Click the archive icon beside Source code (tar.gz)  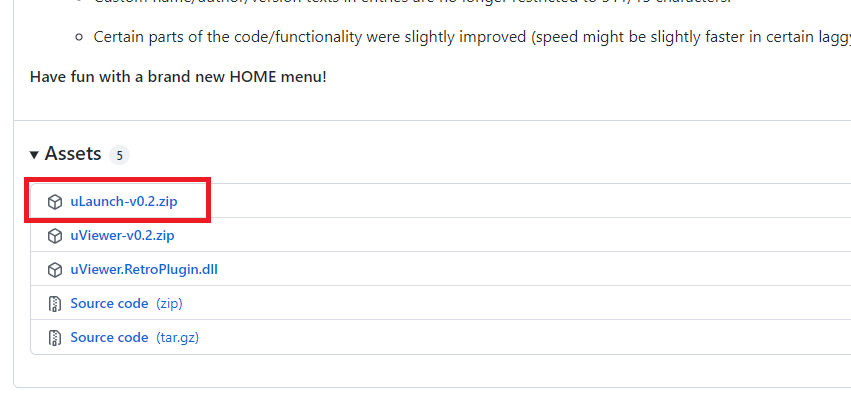coord(55,338)
